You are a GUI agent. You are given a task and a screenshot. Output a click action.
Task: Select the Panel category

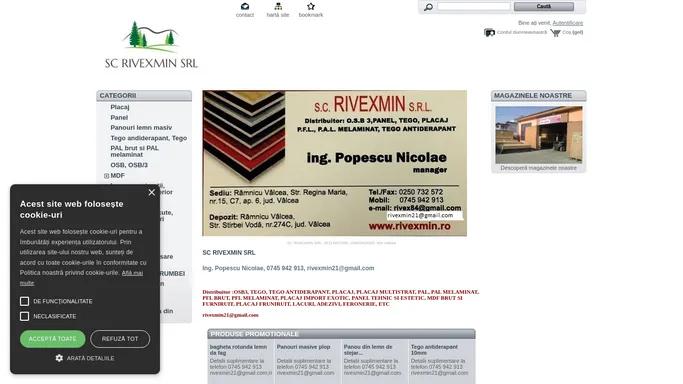(x=119, y=118)
